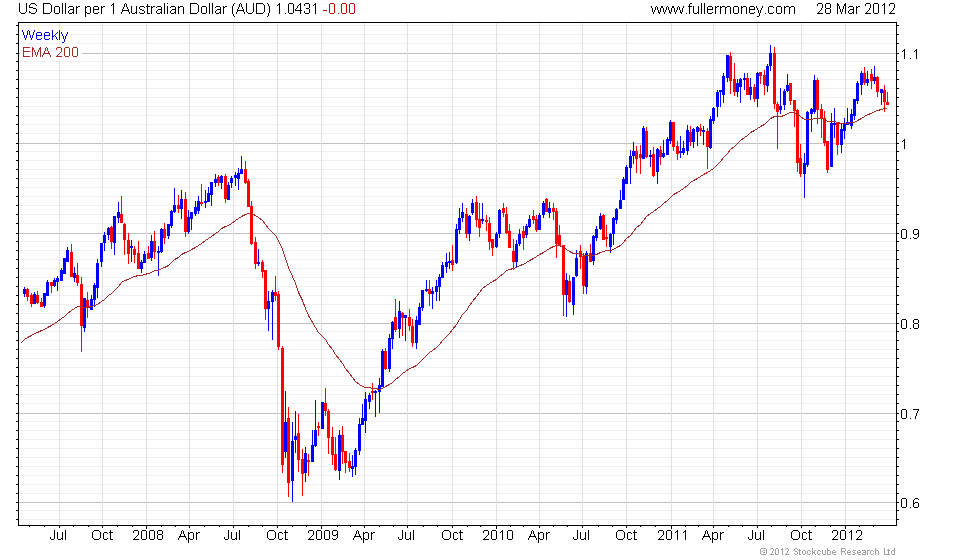The image size is (980, 560).
Task: Click the y-axis label 0.7
Action: pos(909,414)
